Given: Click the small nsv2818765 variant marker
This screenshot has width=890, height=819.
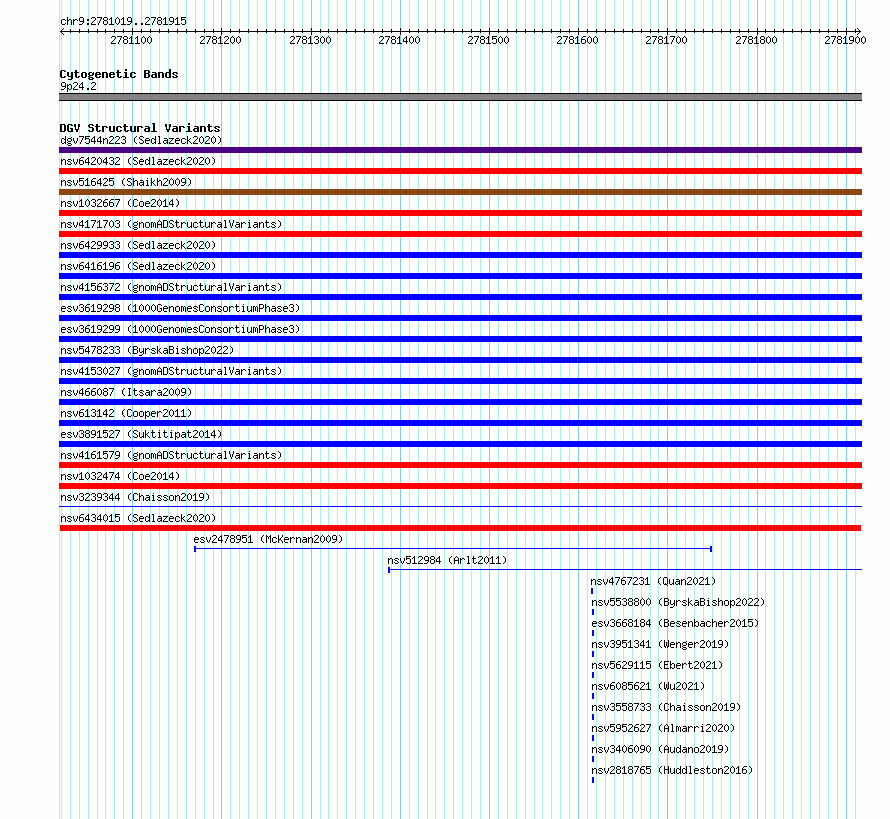Looking at the screenshot, I should pos(593,780).
